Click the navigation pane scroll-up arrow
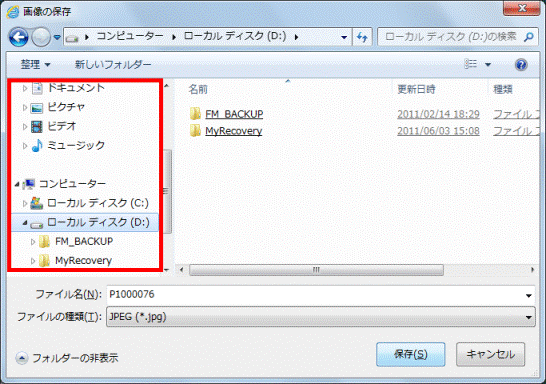Screen dimensions: 546x384 tap(166, 86)
